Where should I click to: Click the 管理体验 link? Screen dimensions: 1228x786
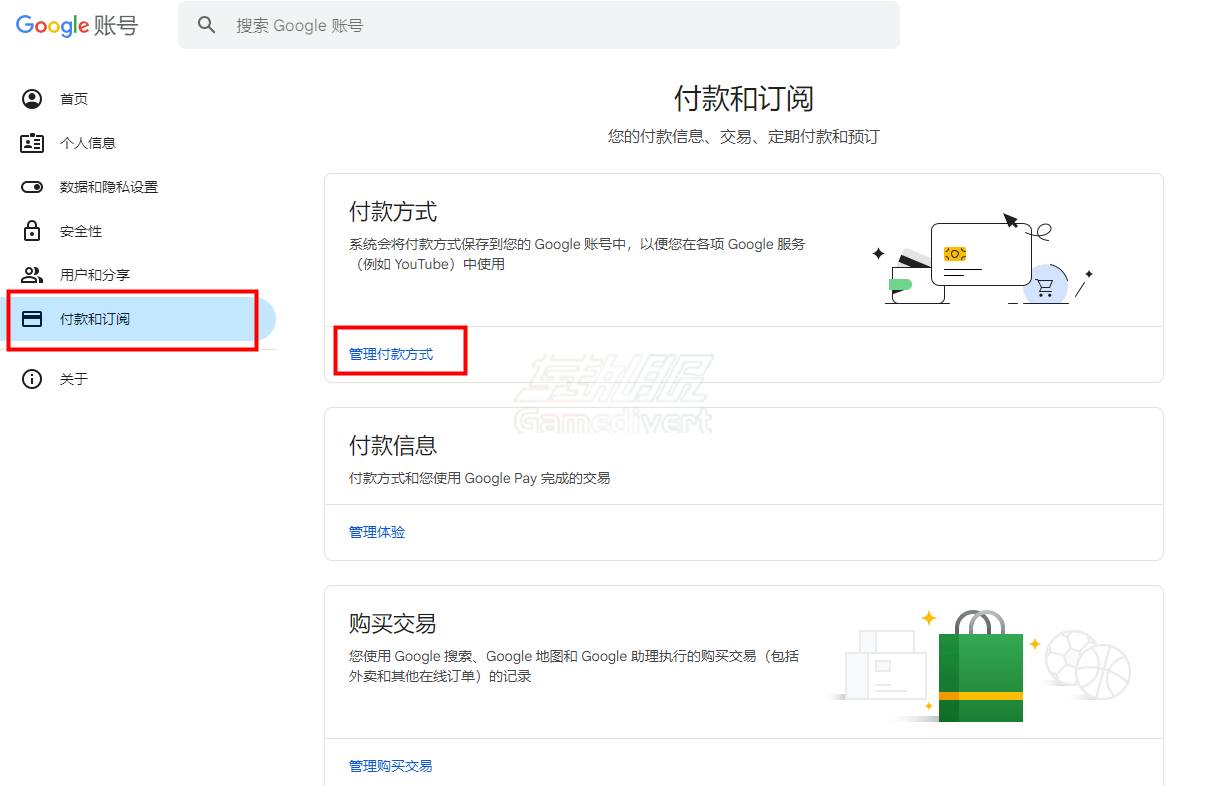point(377,532)
